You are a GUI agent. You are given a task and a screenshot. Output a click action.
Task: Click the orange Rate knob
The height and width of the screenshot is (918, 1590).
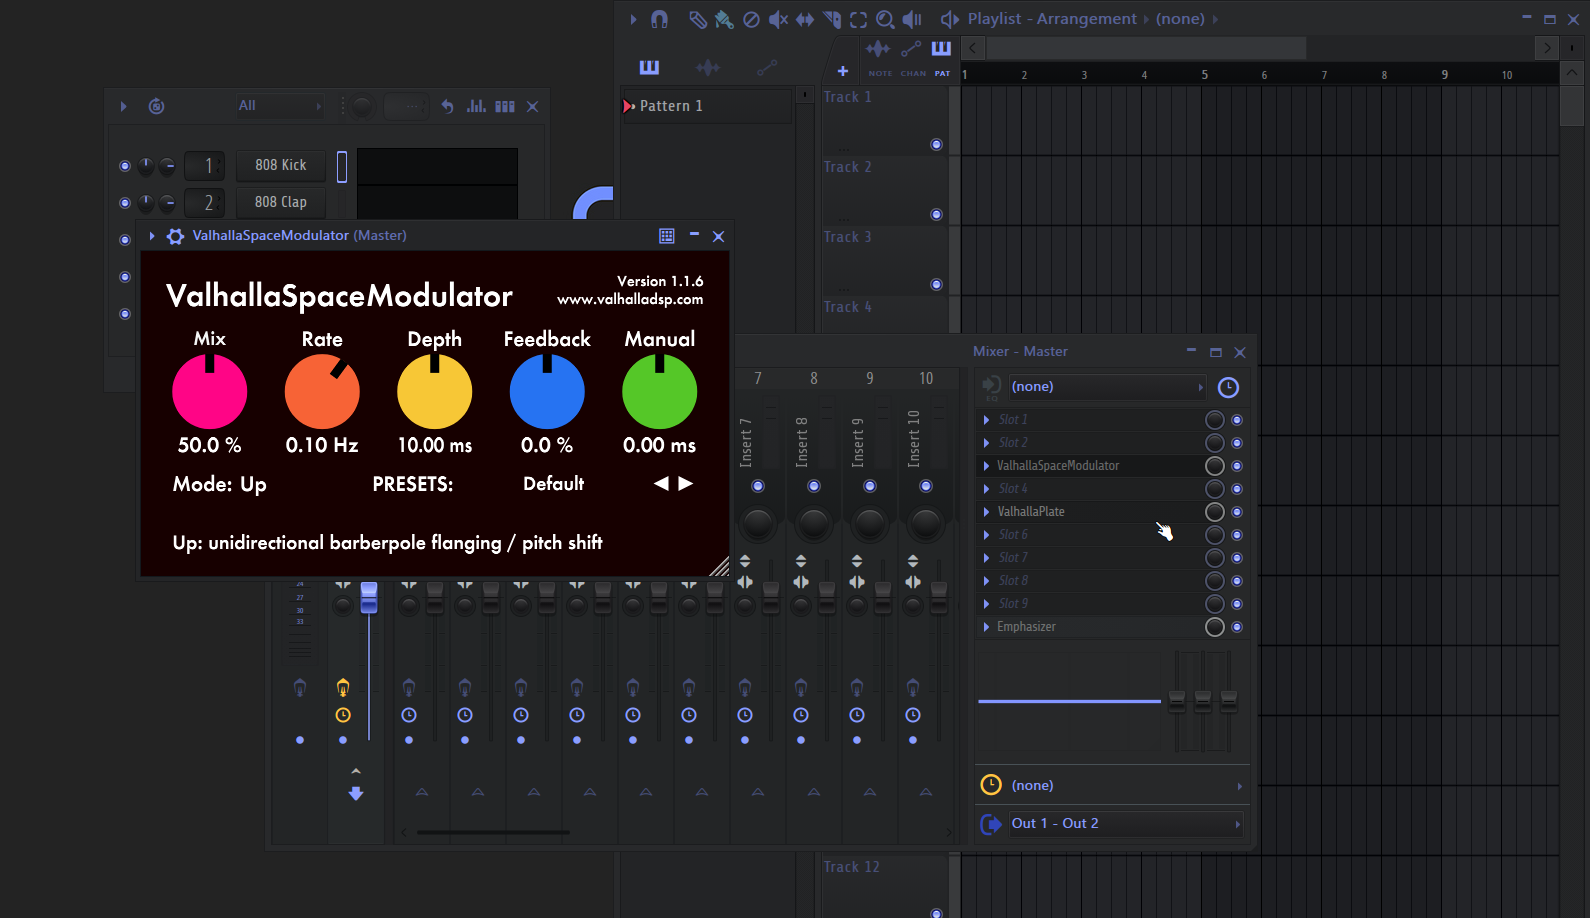pos(322,391)
